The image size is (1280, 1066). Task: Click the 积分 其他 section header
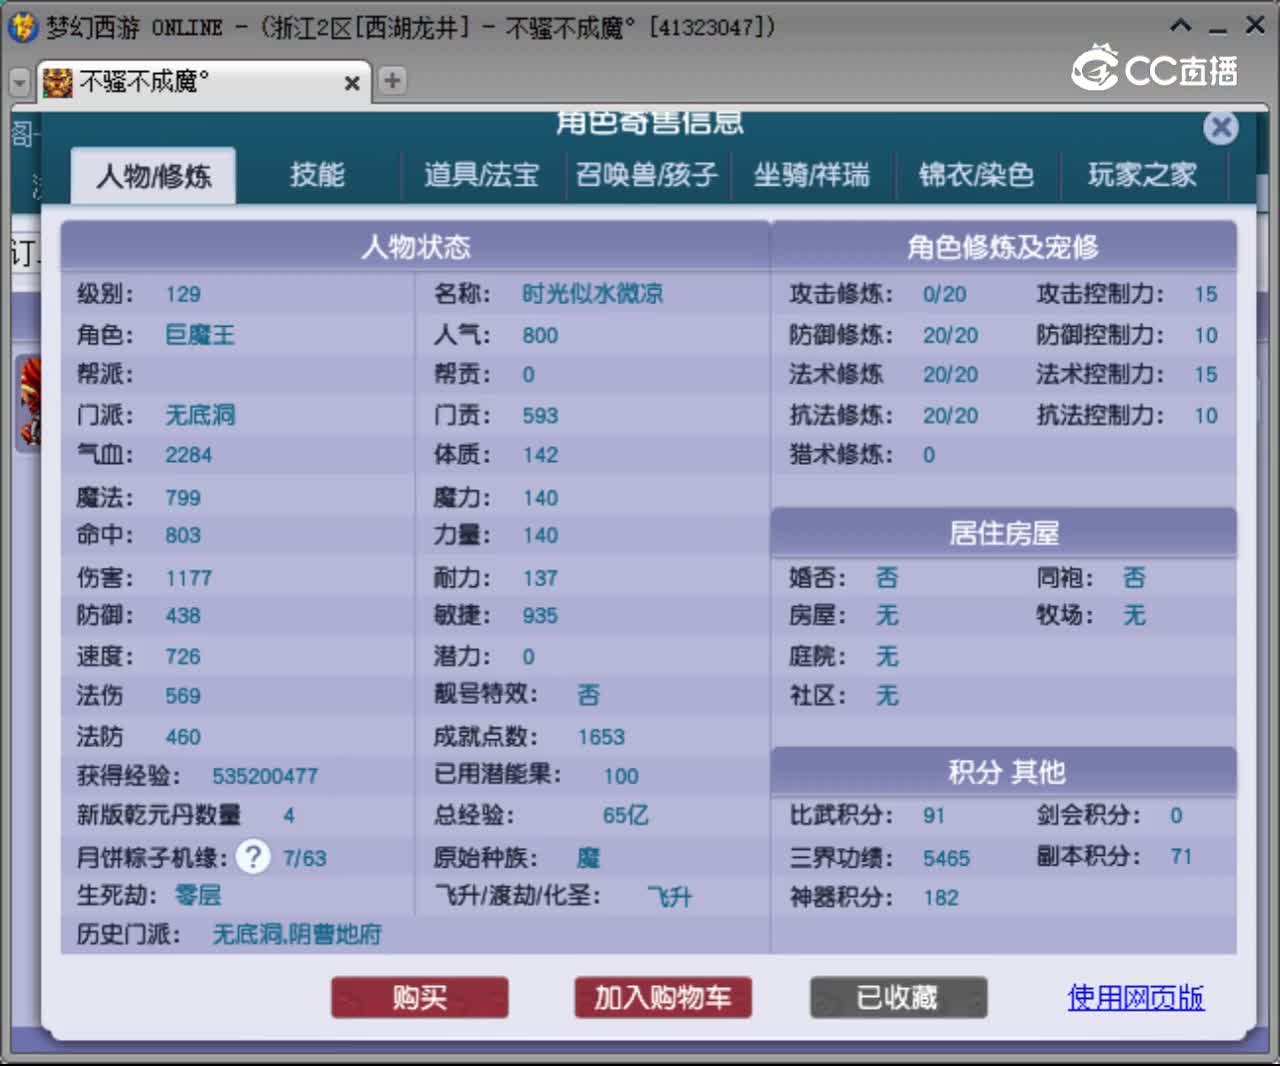tap(1003, 772)
